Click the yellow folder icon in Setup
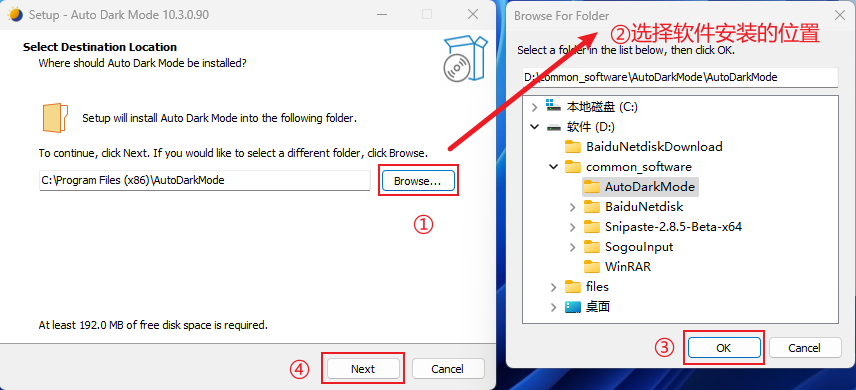Image resolution: width=856 pixels, height=390 pixels. click(55, 118)
